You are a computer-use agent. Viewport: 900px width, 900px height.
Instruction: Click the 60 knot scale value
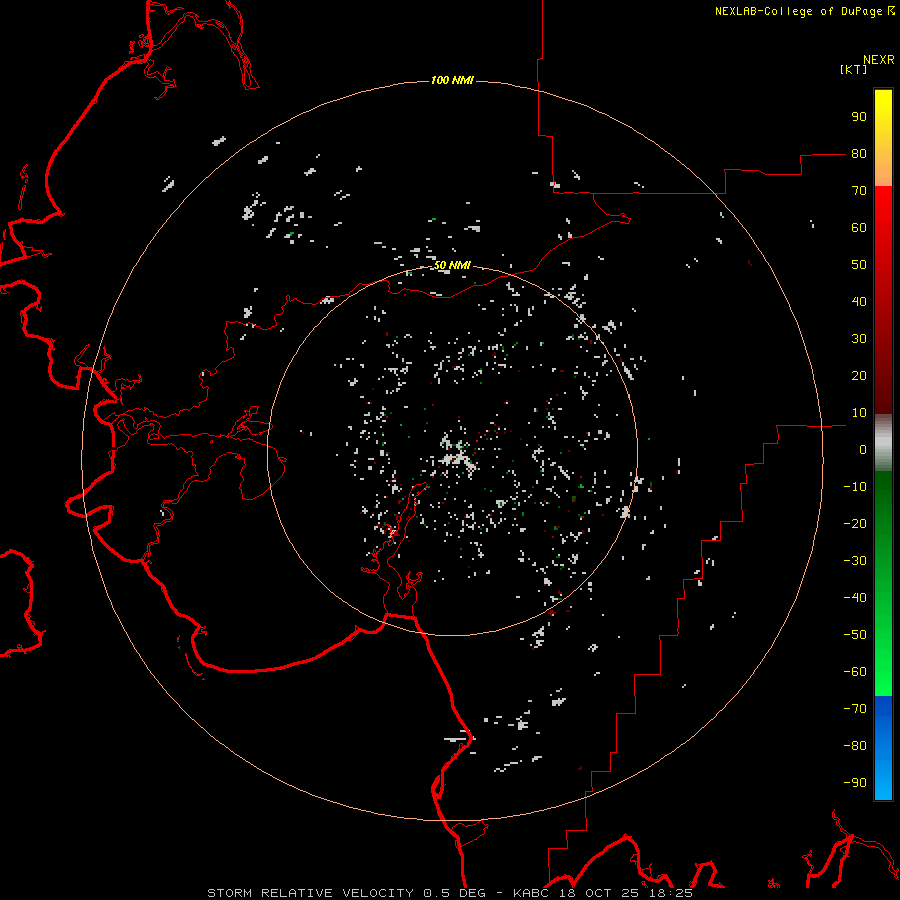click(859, 228)
